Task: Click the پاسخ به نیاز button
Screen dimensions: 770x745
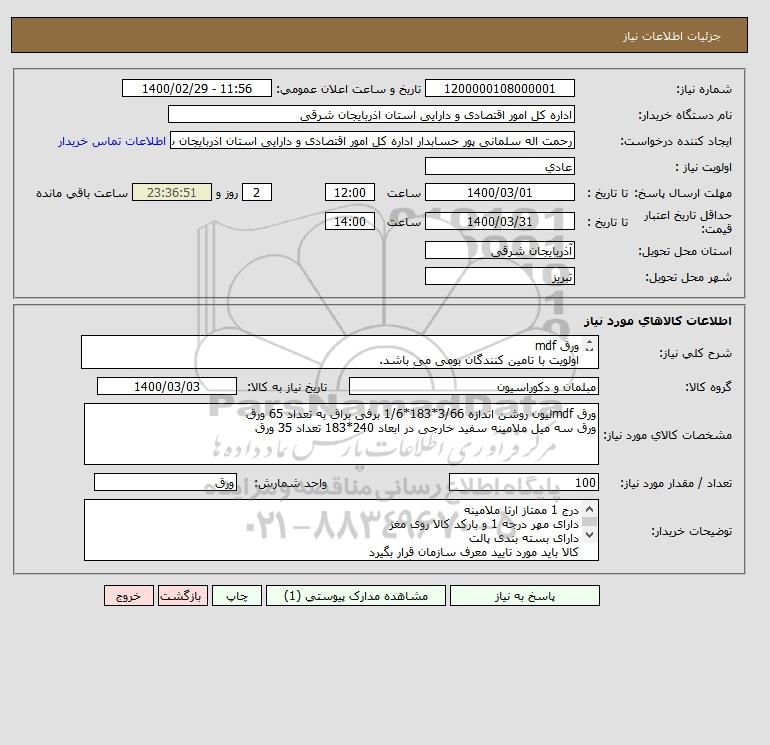Action: click(524, 596)
